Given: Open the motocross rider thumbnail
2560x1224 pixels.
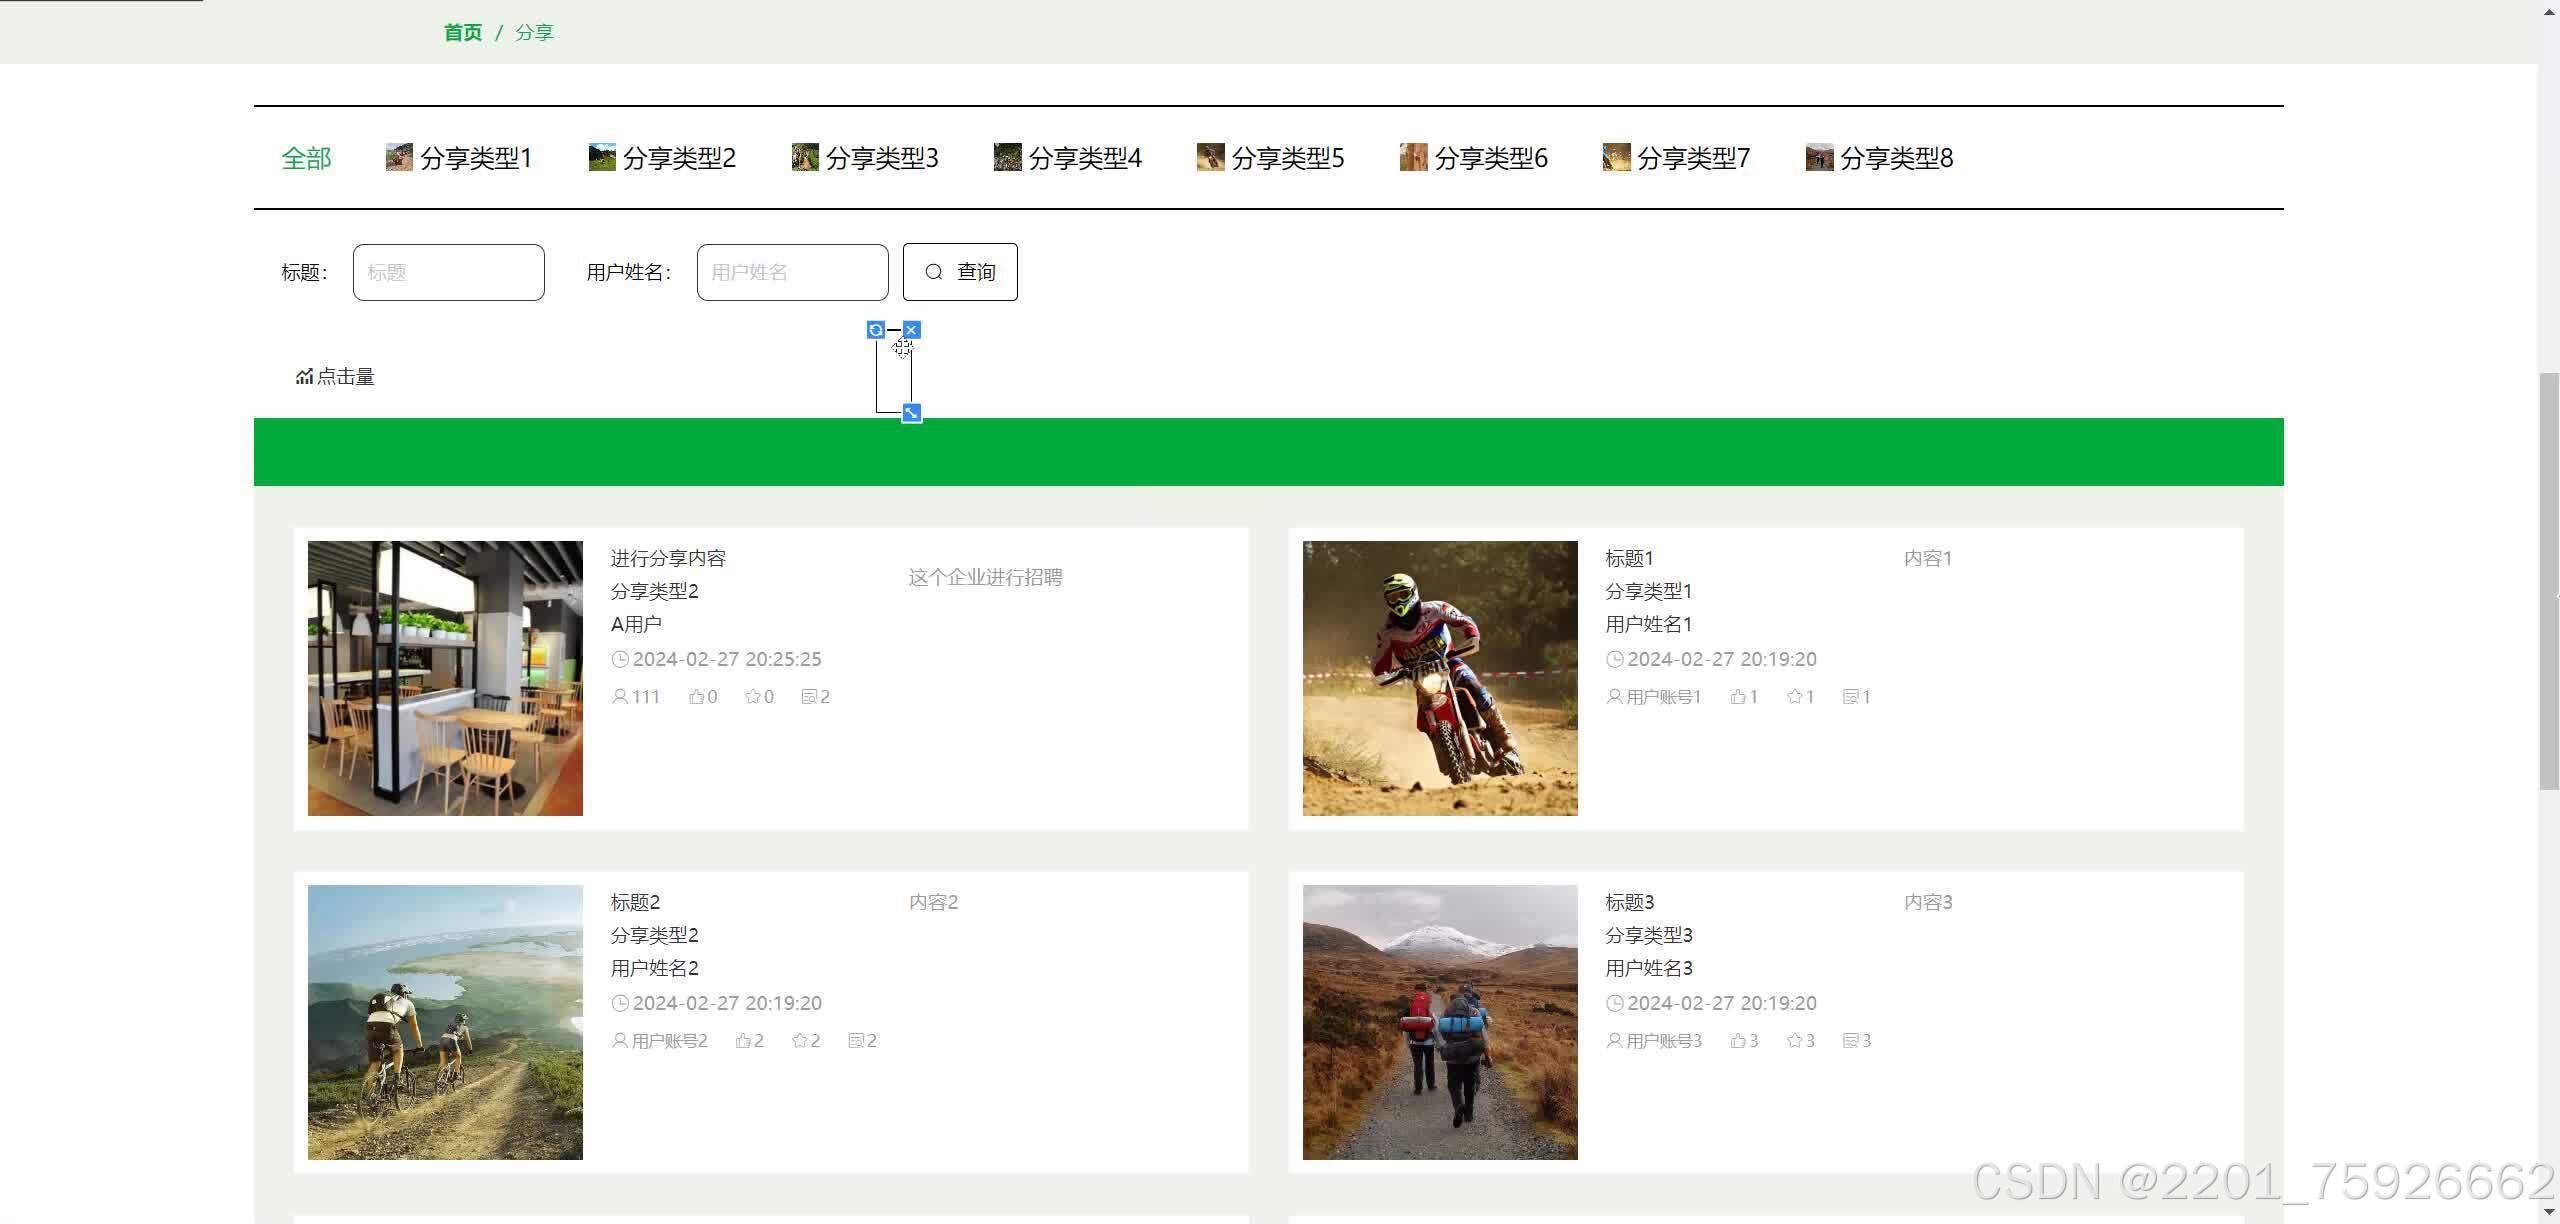Looking at the screenshot, I should pyautogui.click(x=1440, y=678).
